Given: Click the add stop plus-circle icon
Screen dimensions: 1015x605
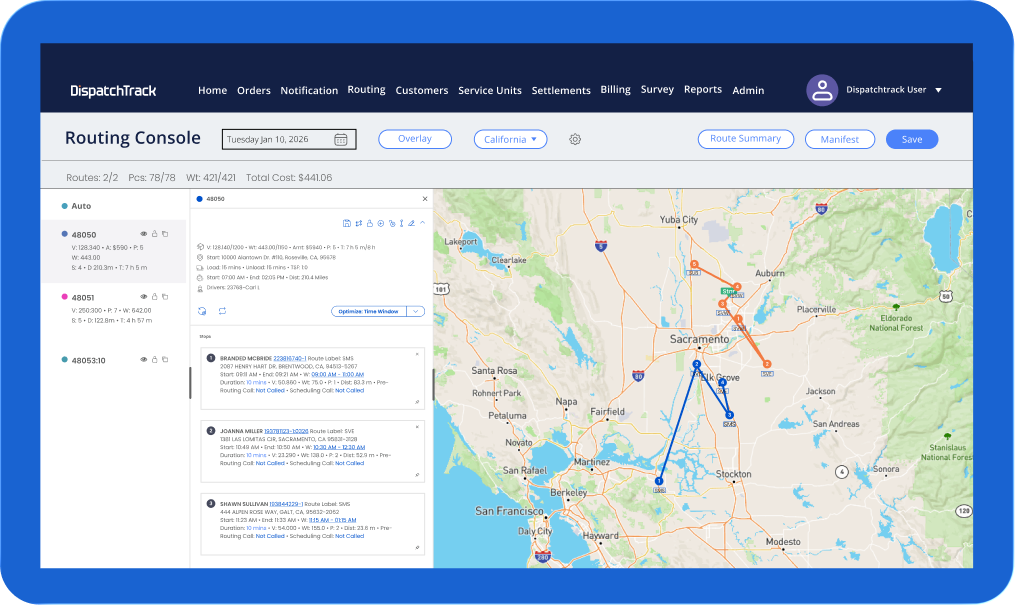Looking at the screenshot, I should point(381,223).
